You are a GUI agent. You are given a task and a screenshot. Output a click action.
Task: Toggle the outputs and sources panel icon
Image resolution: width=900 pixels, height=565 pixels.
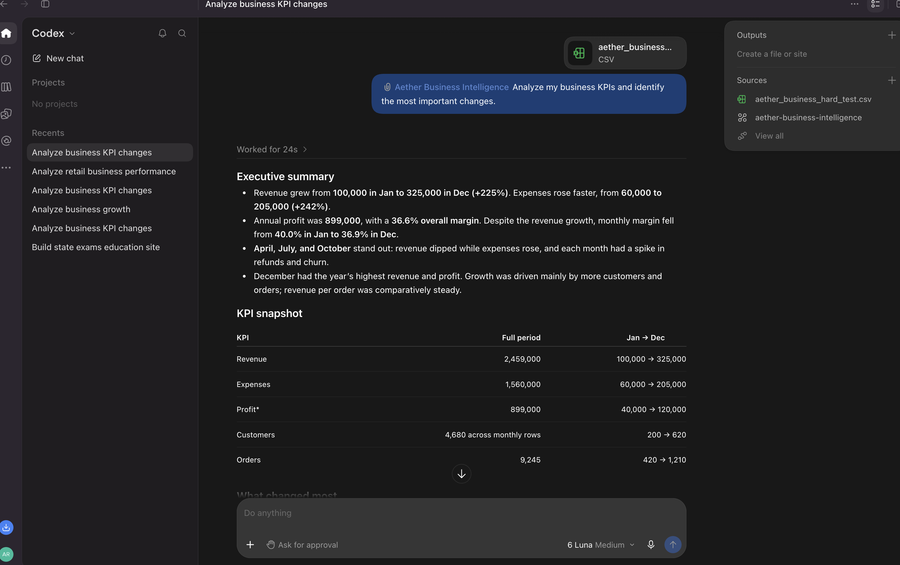875,4
